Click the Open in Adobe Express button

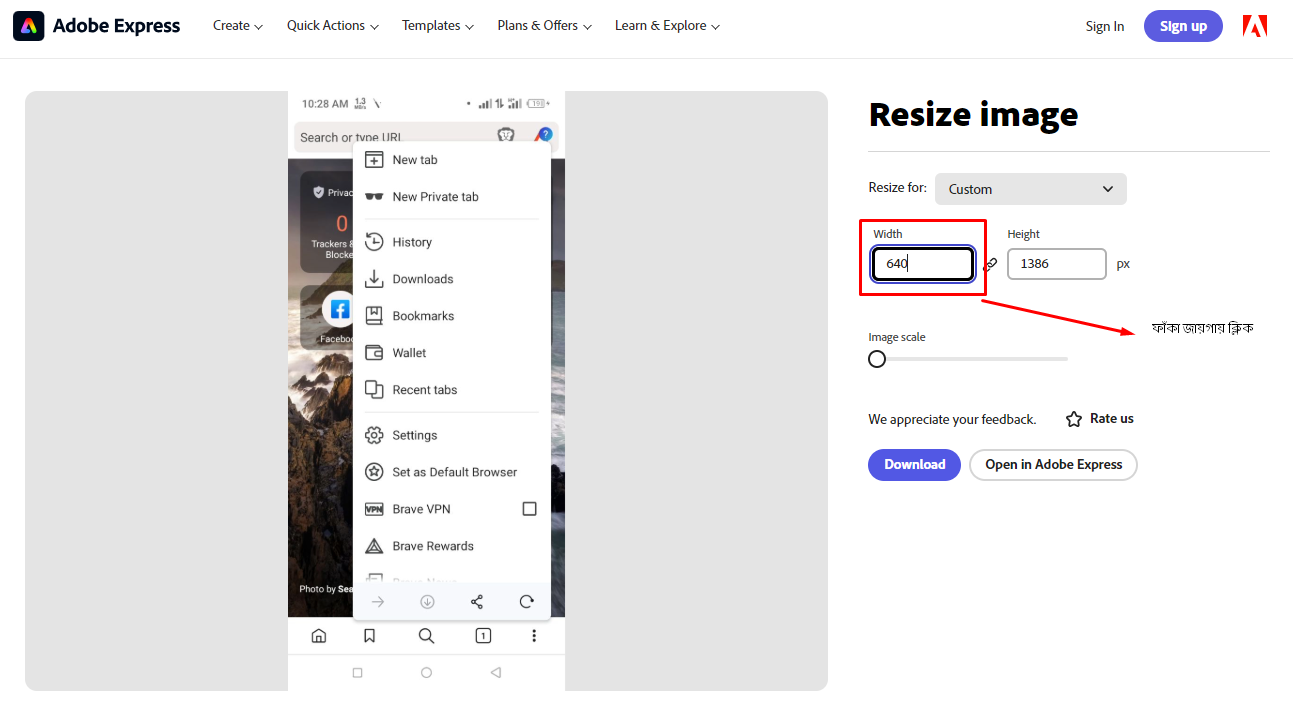tap(1053, 465)
